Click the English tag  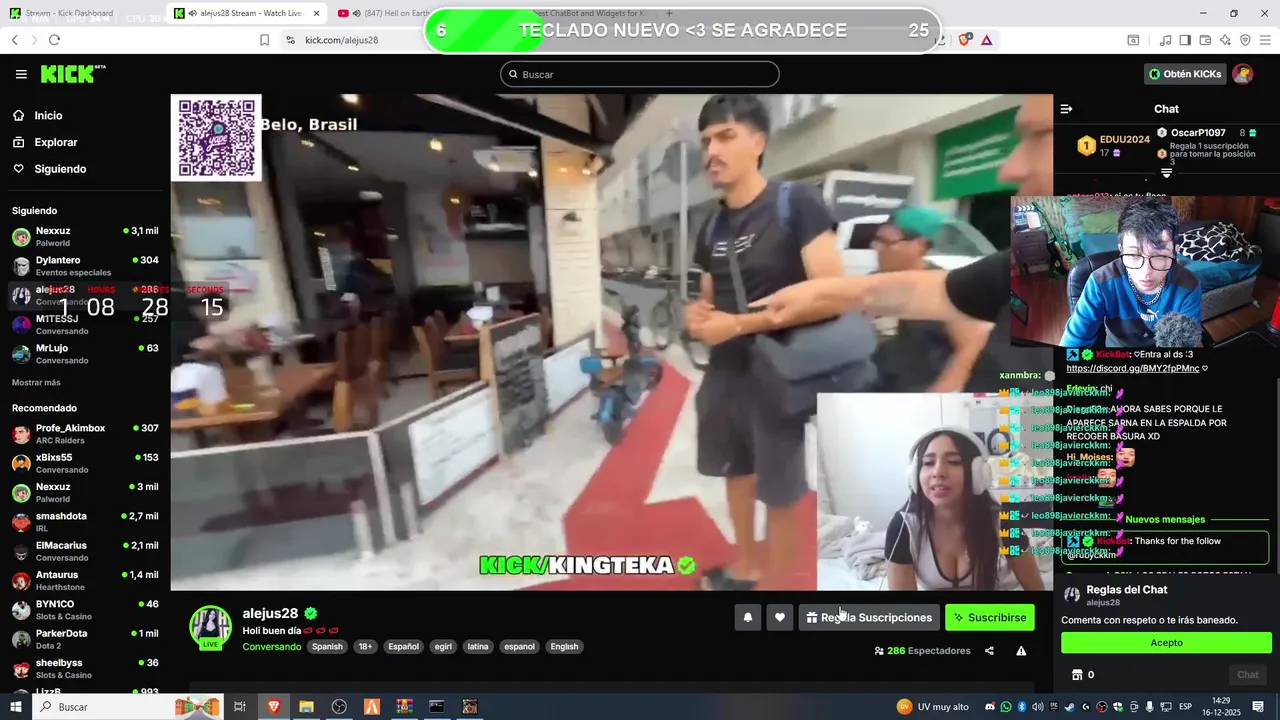click(564, 647)
